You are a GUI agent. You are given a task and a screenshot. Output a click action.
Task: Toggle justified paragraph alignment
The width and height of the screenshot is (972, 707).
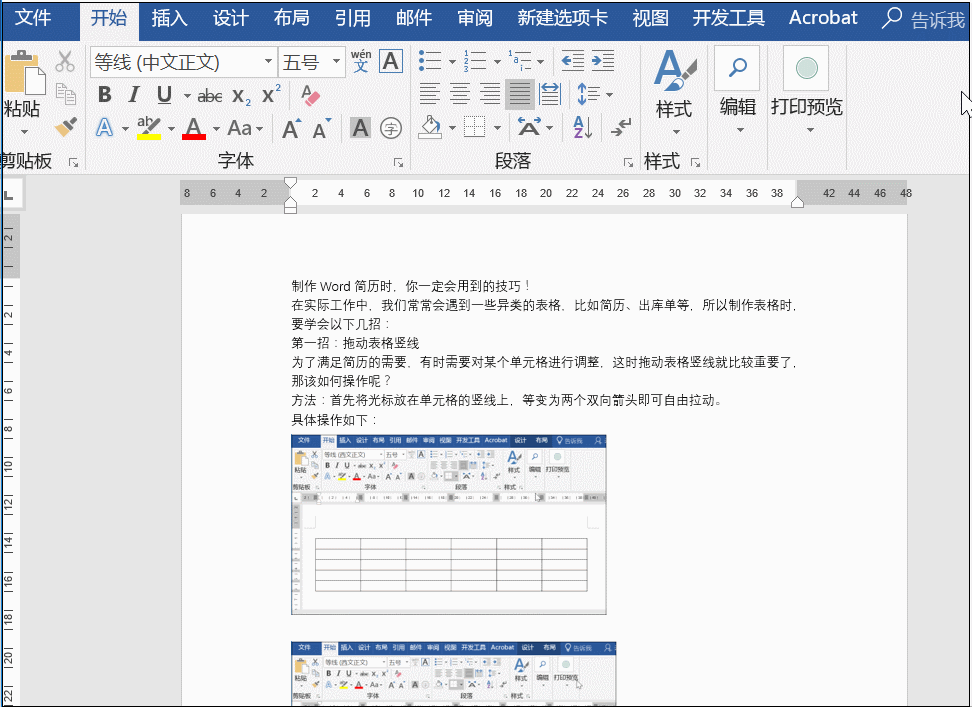click(519, 94)
